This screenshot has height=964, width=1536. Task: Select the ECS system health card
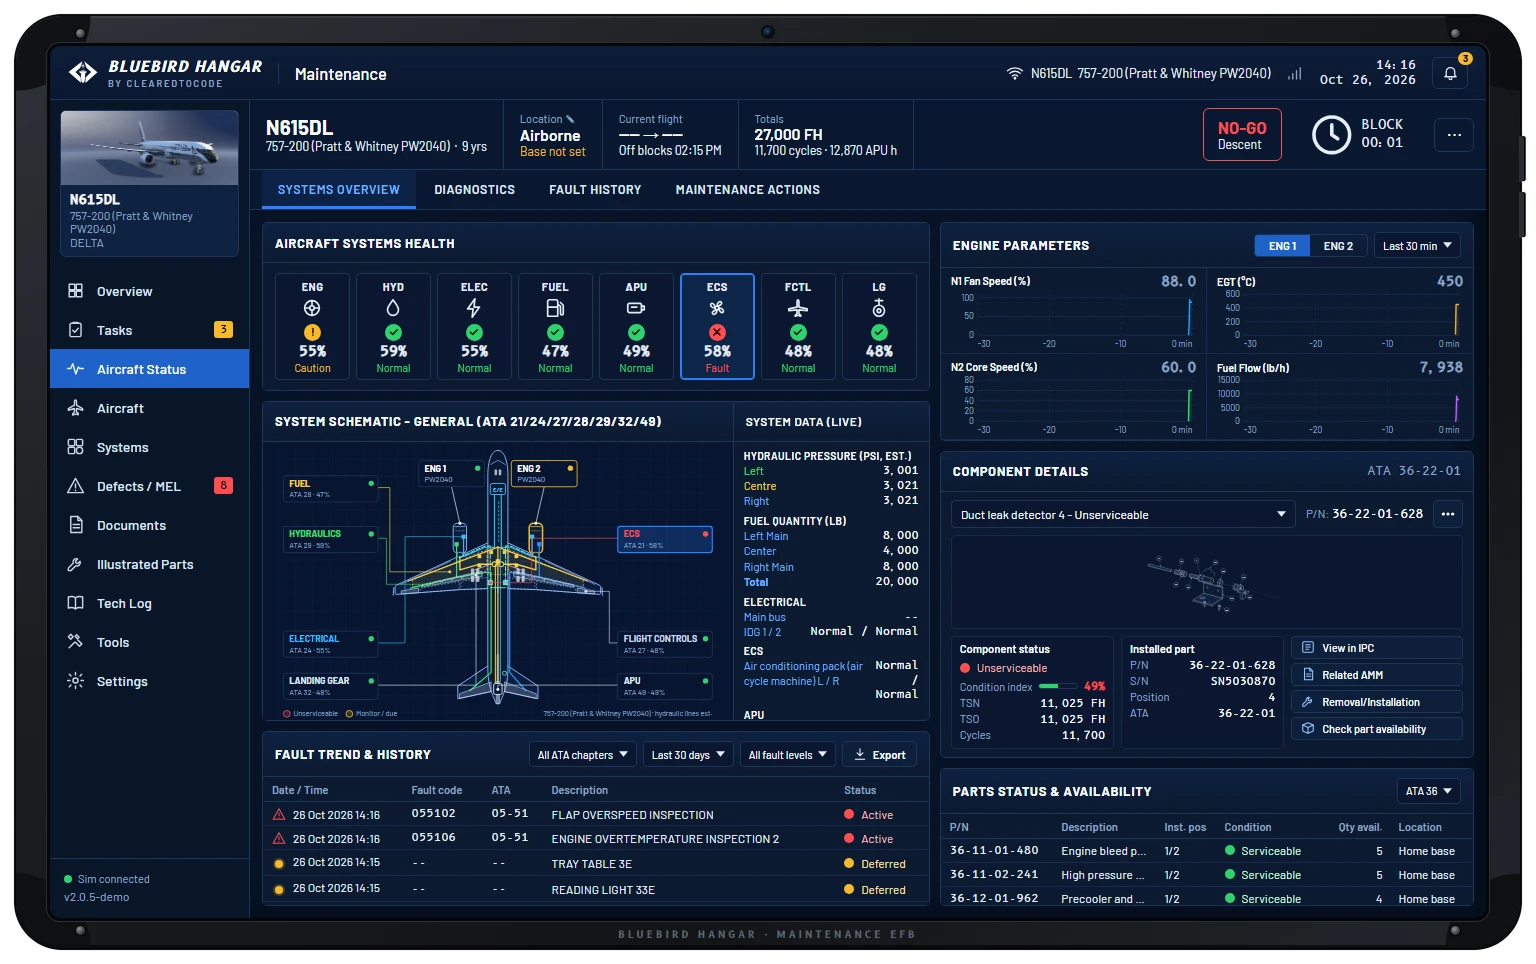tap(717, 326)
